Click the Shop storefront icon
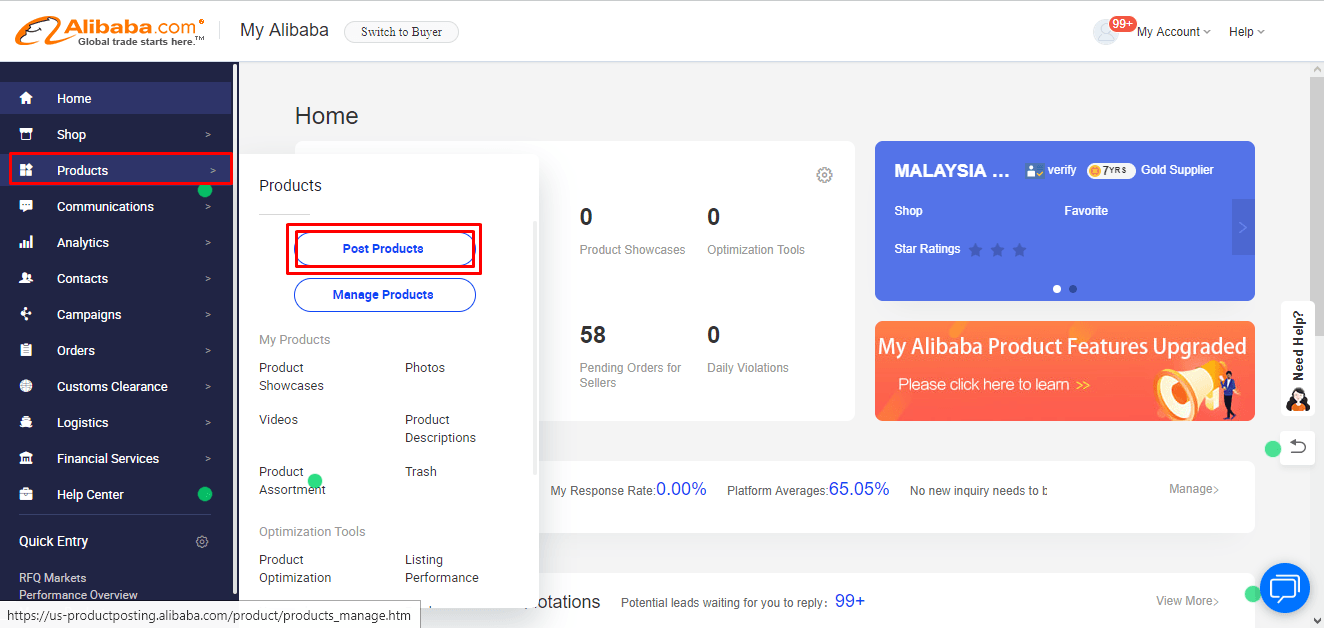The image size is (1324, 628). (x=26, y=134)
